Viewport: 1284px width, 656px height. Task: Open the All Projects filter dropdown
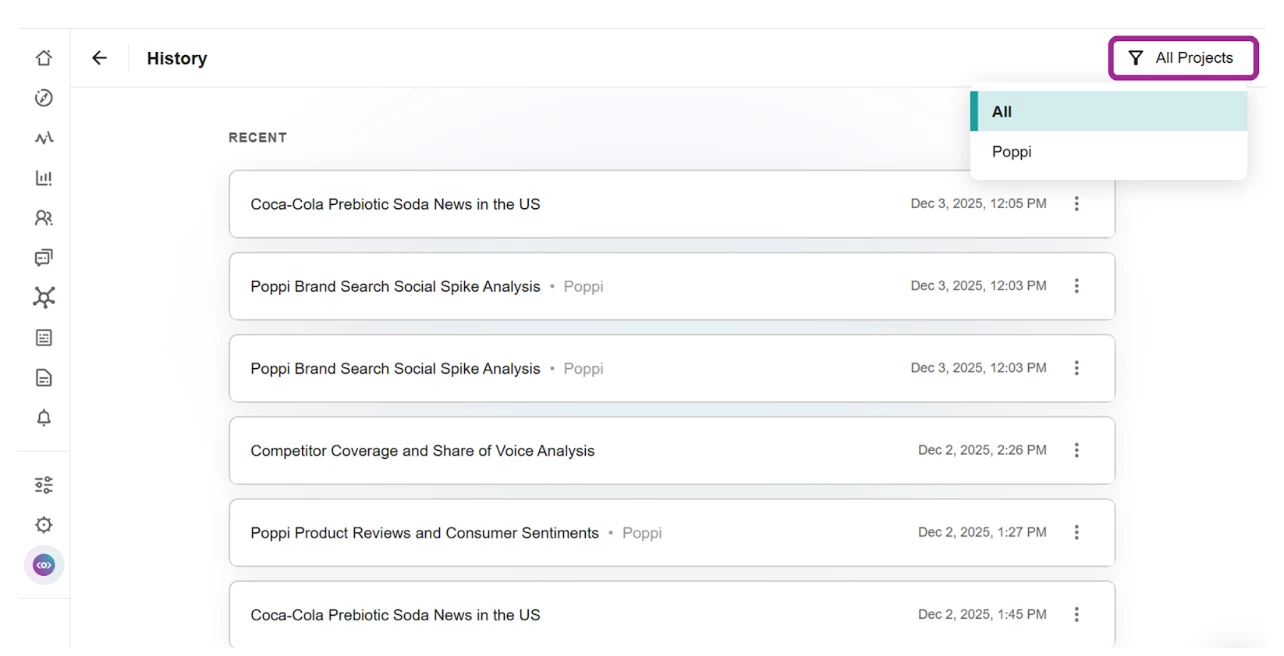(x=1183, y=58)
